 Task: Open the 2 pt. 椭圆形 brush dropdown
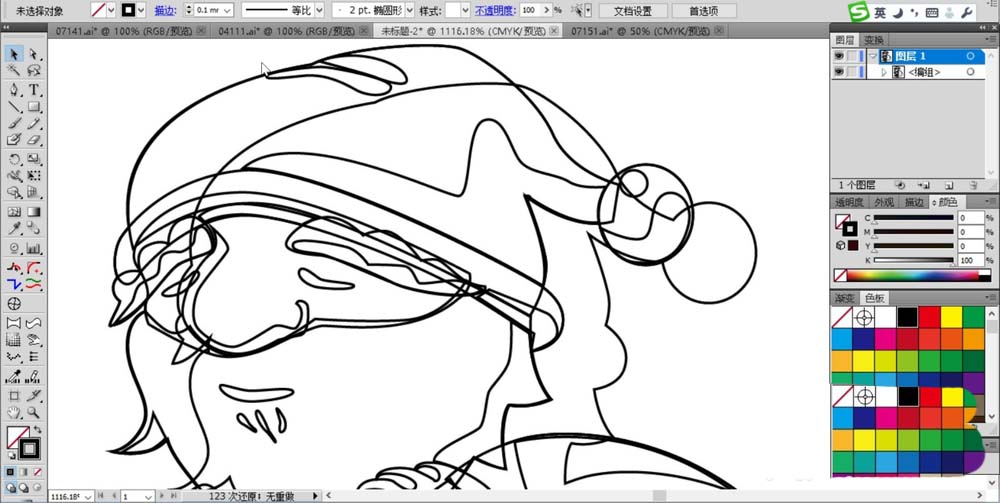tap(409, 10)
